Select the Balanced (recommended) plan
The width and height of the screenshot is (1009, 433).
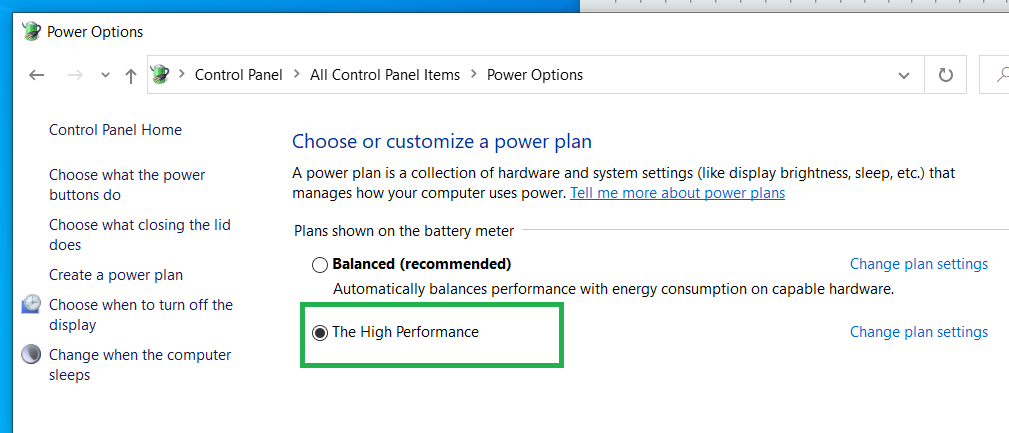coord(320,265)
